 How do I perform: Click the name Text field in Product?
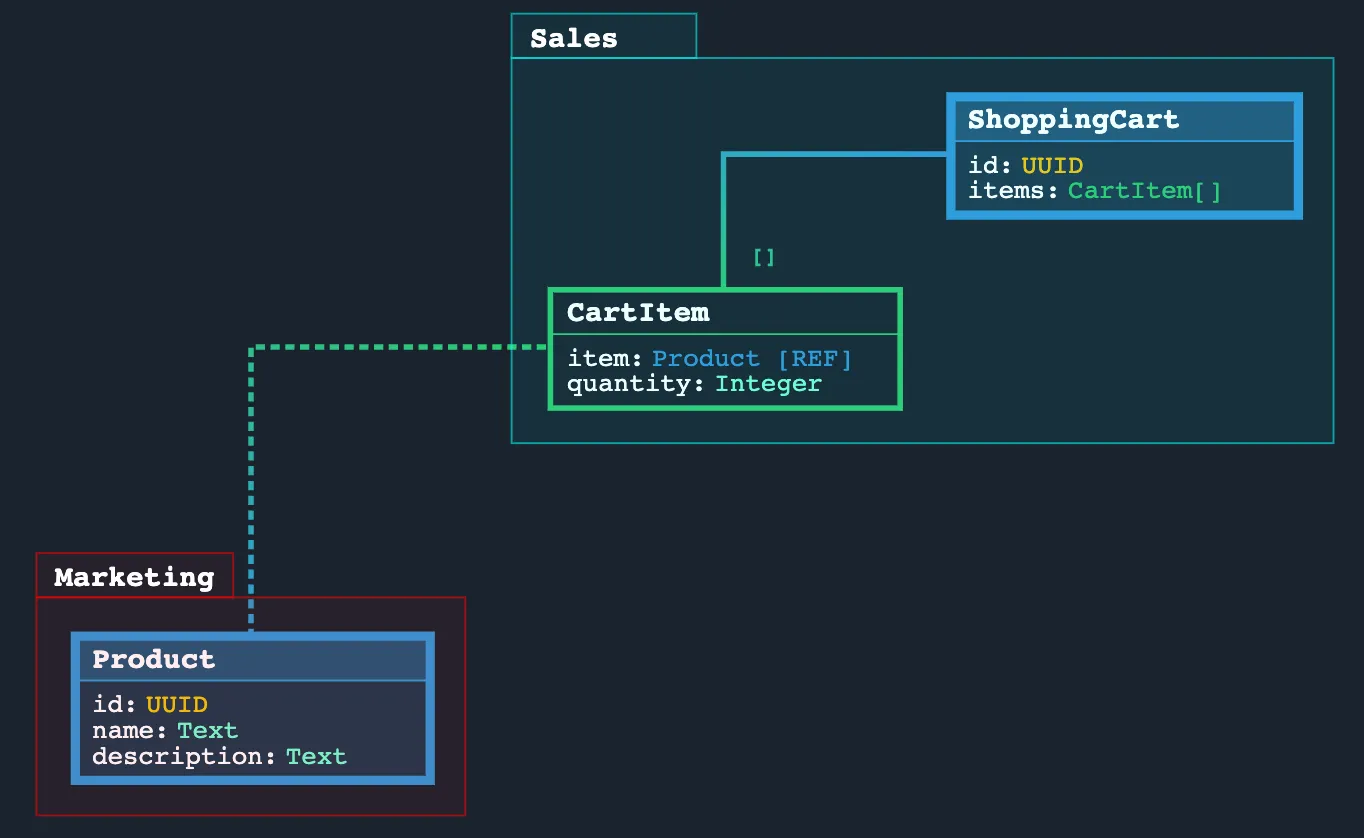(165, 730)
